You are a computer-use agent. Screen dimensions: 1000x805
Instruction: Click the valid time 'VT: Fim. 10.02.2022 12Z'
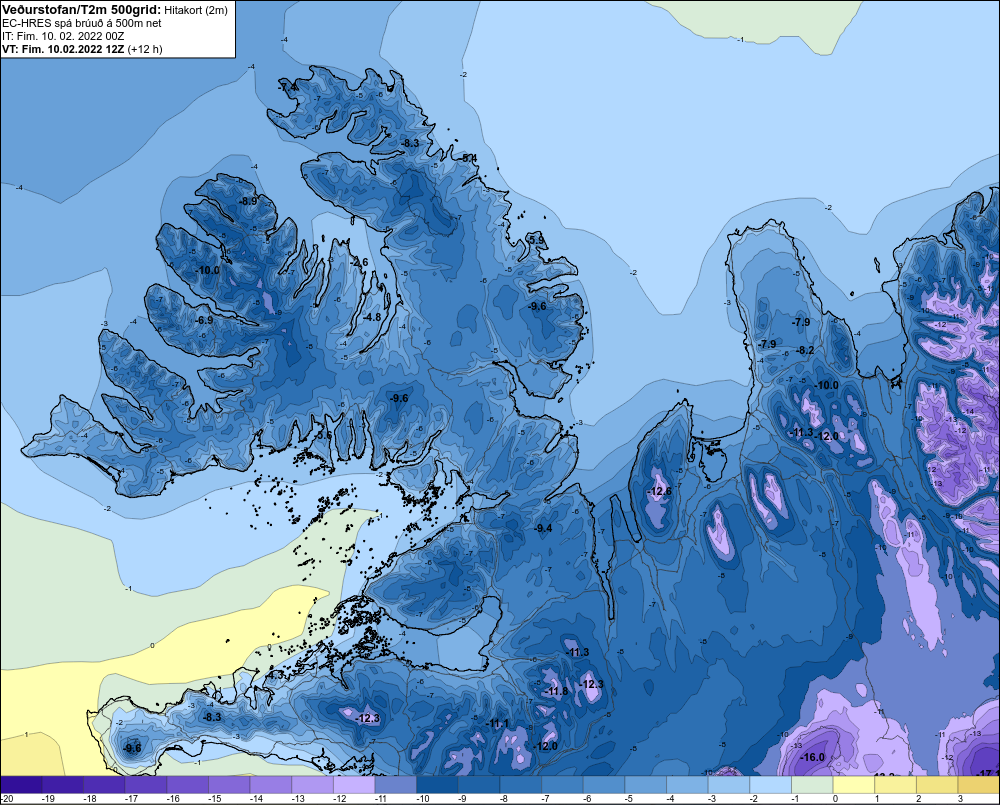coord(63,49)
